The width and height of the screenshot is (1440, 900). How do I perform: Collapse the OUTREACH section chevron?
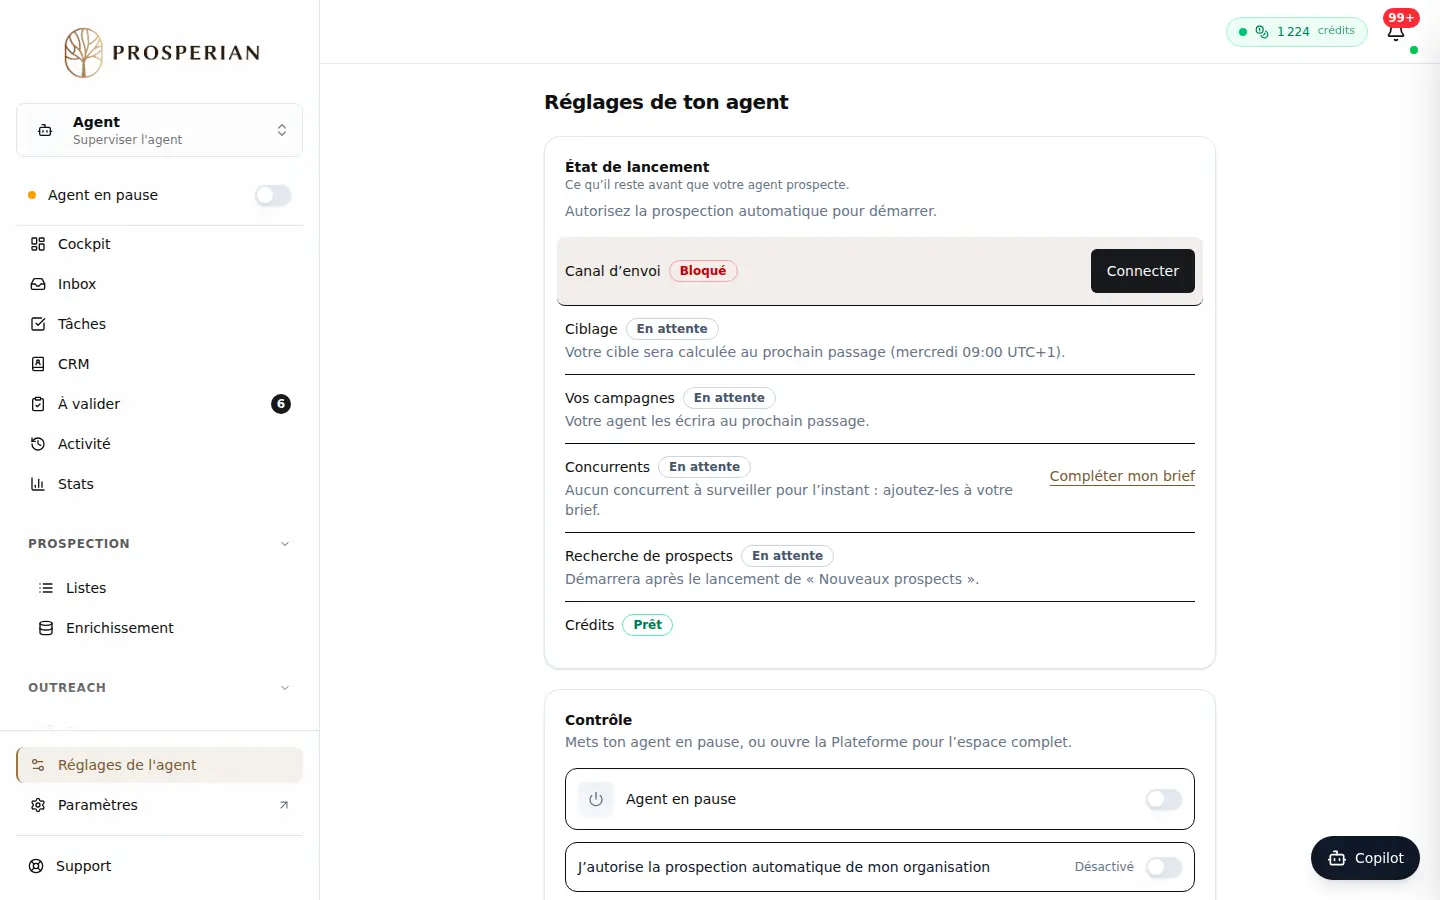(x=285, y=688)
